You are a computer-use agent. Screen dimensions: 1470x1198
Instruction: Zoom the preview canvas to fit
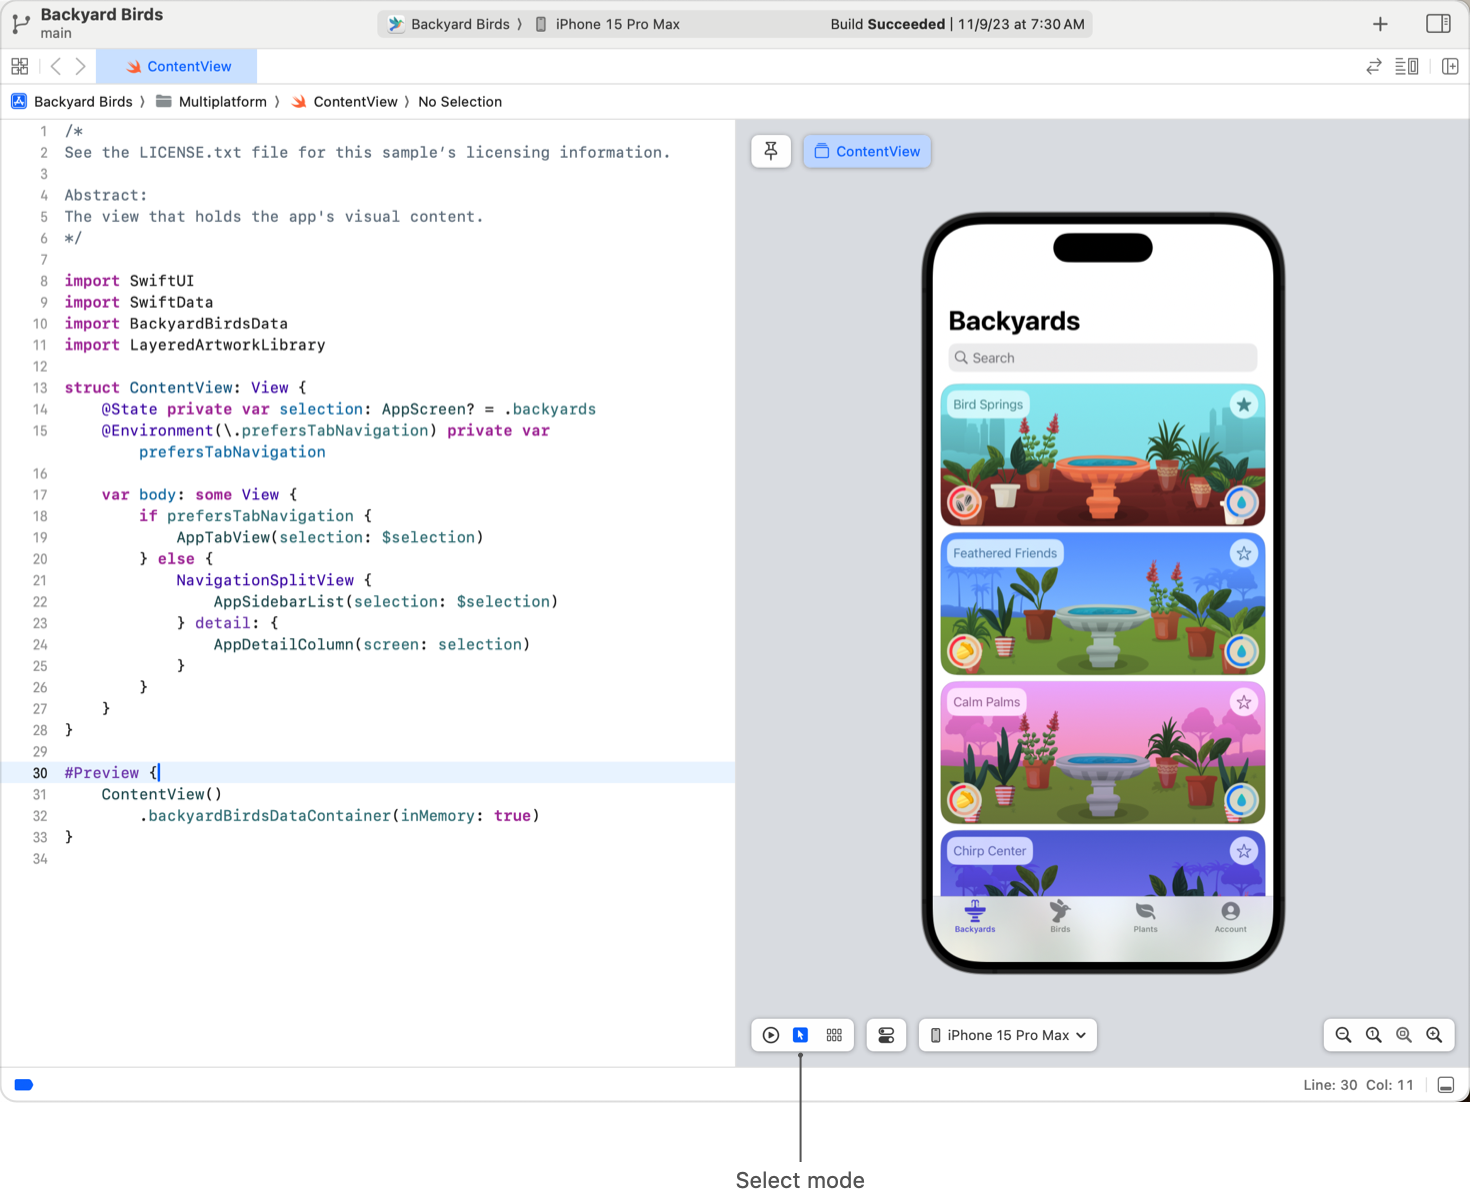[1404, 1035]
